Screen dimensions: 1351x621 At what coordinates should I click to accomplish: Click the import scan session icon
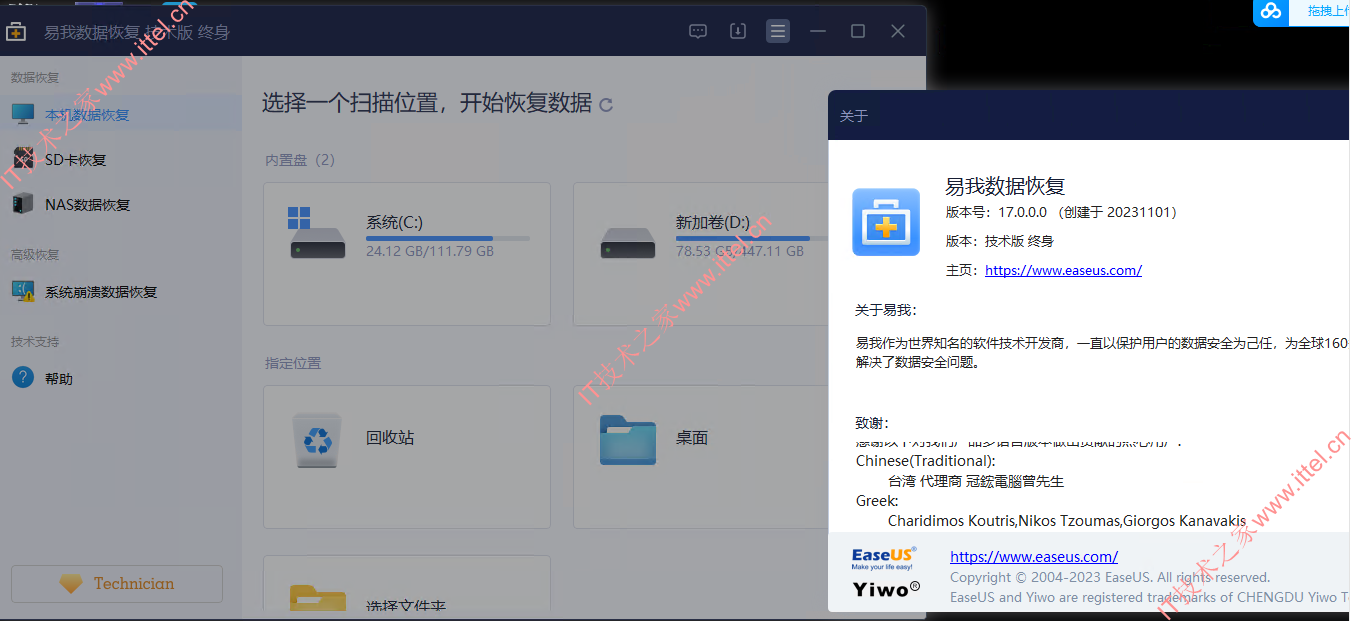tap(738, 31)
